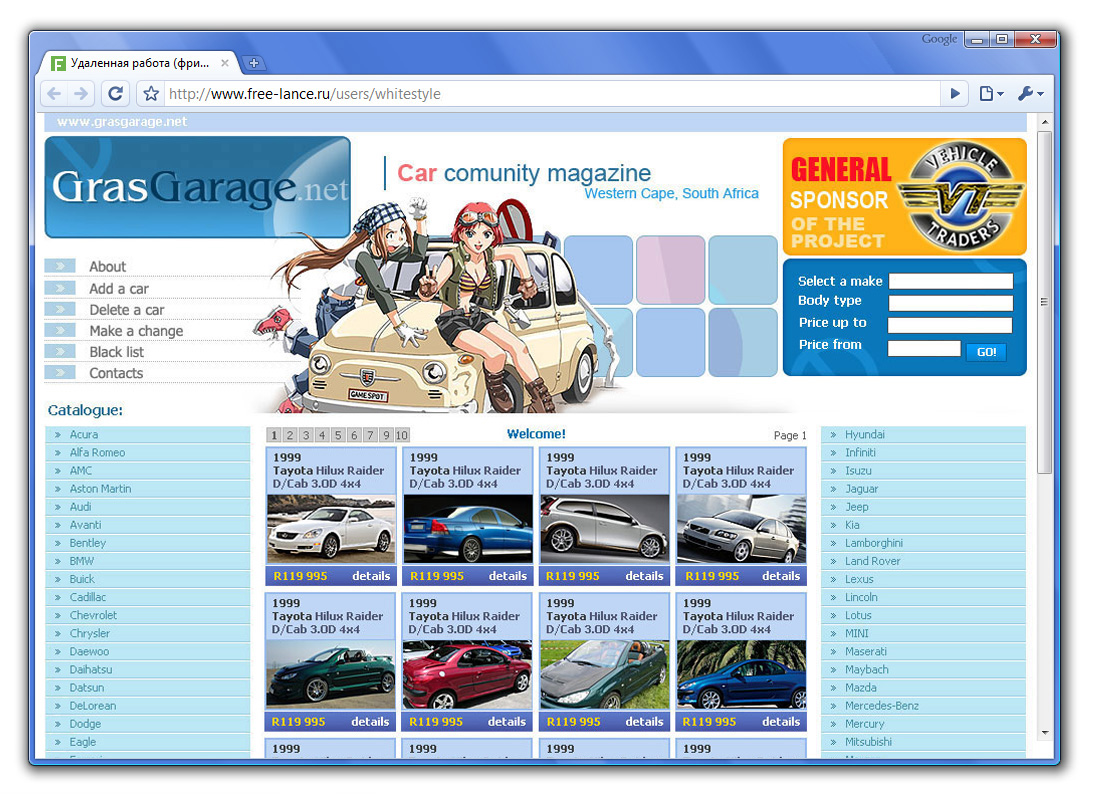Open the DeLorean catalogue link

click(93, 706)
